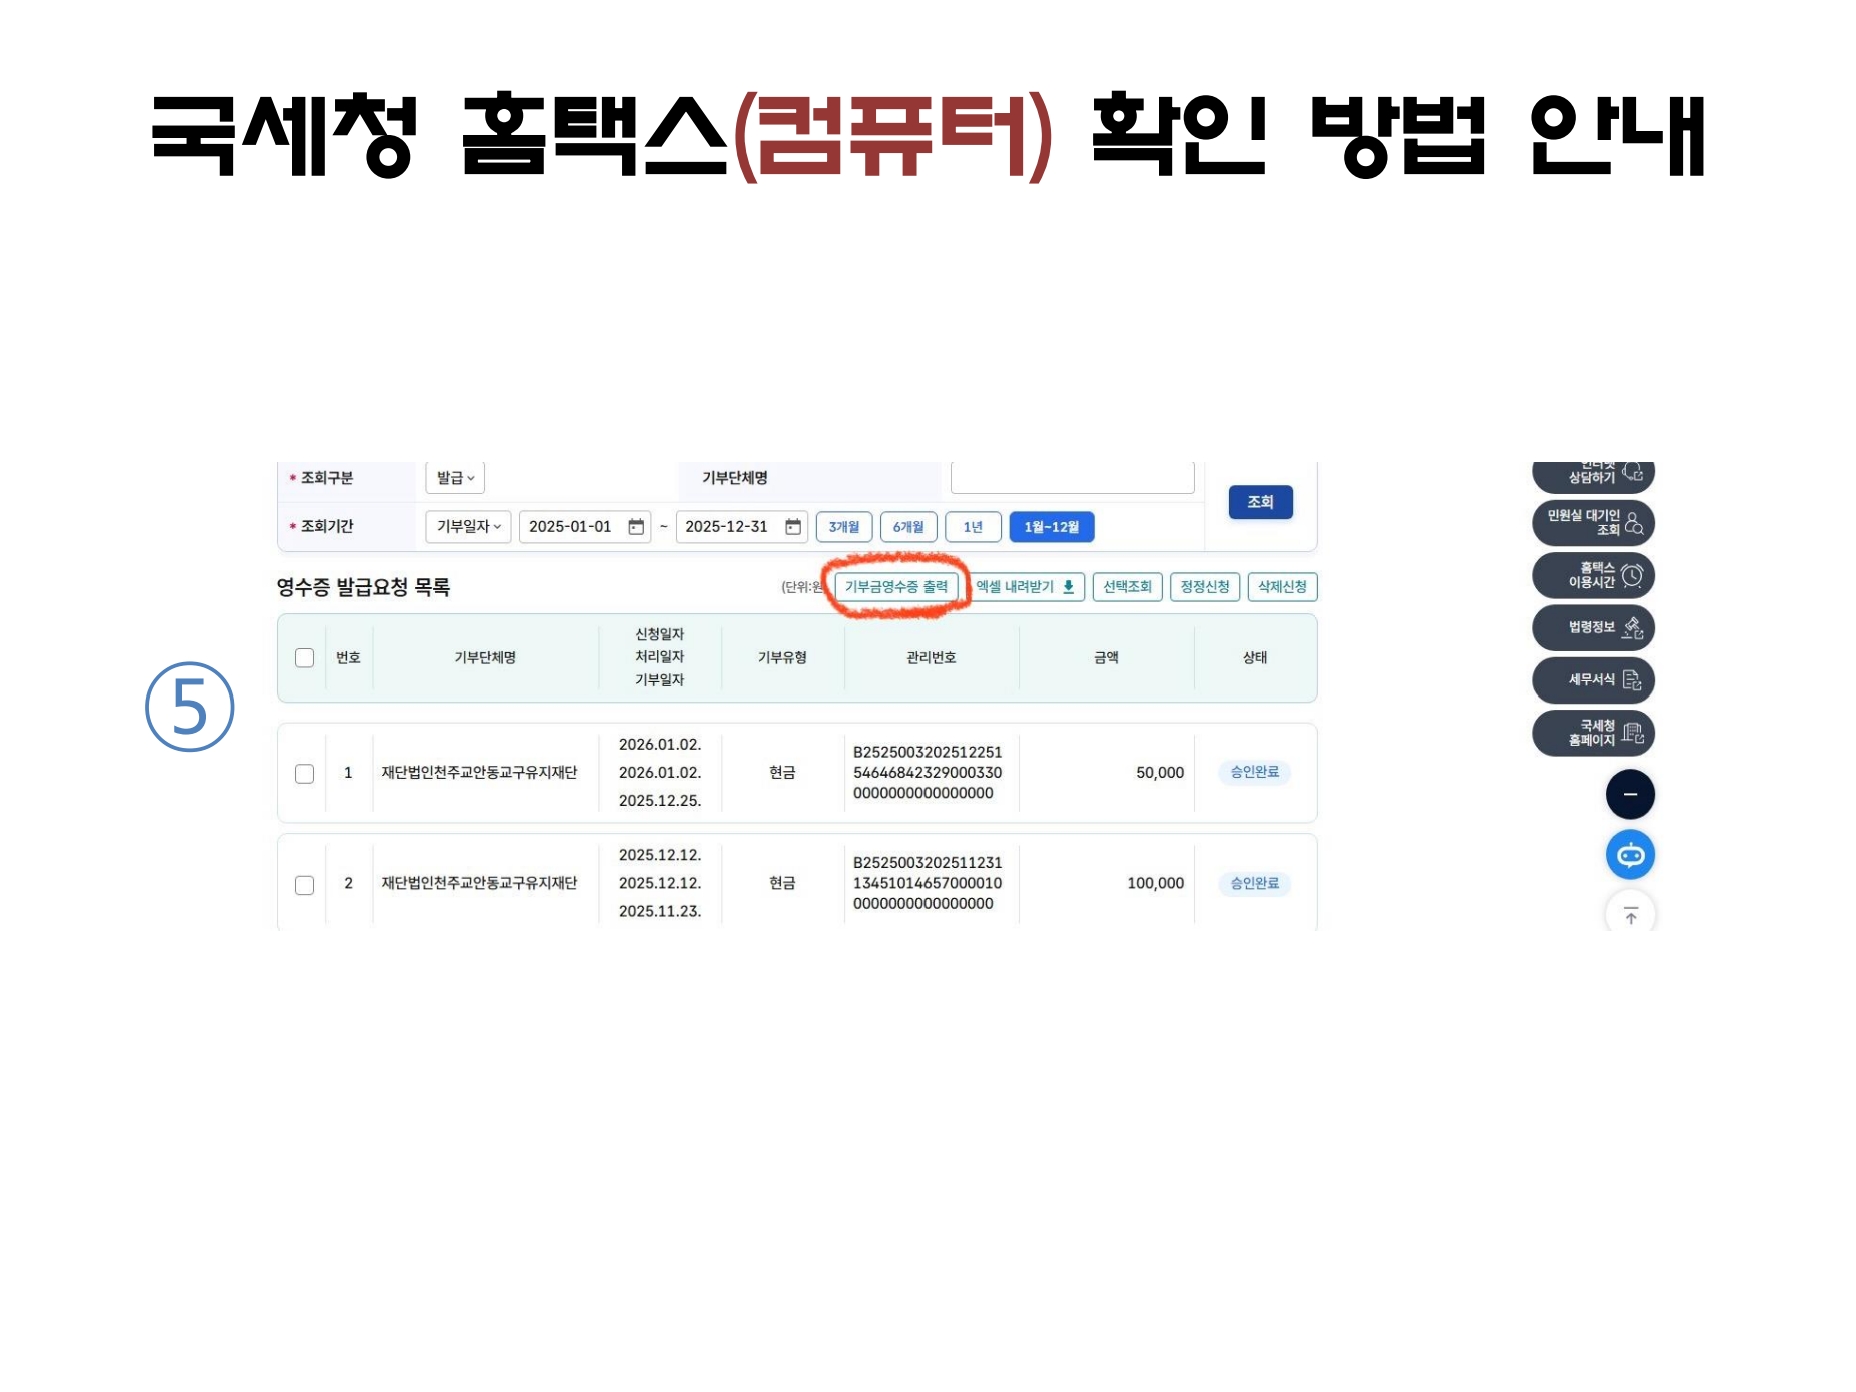Open the end date calendar picker icon
The width and height of the screenshot is (1856, 1392).
793,527
